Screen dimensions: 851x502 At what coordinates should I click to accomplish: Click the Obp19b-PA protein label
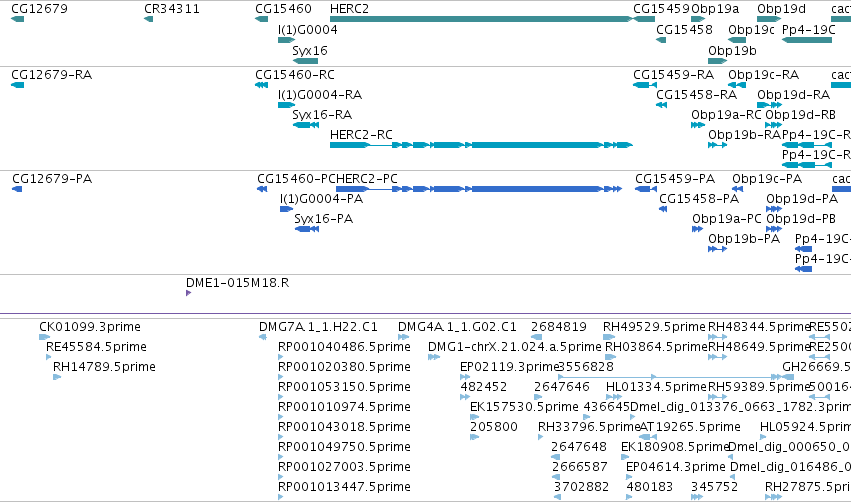pos(744,239)
